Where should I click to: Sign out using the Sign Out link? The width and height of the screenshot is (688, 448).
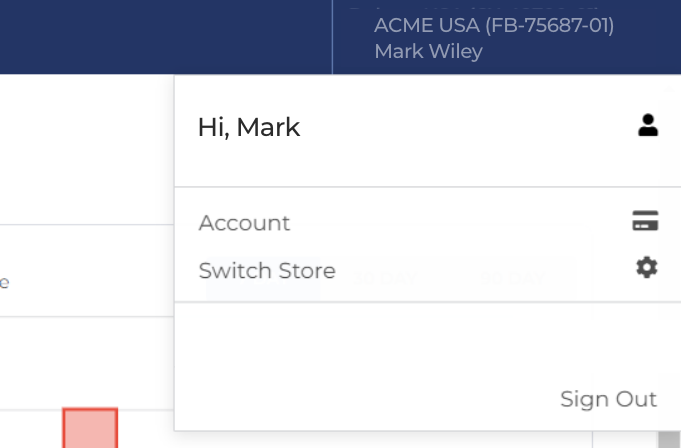608,399
